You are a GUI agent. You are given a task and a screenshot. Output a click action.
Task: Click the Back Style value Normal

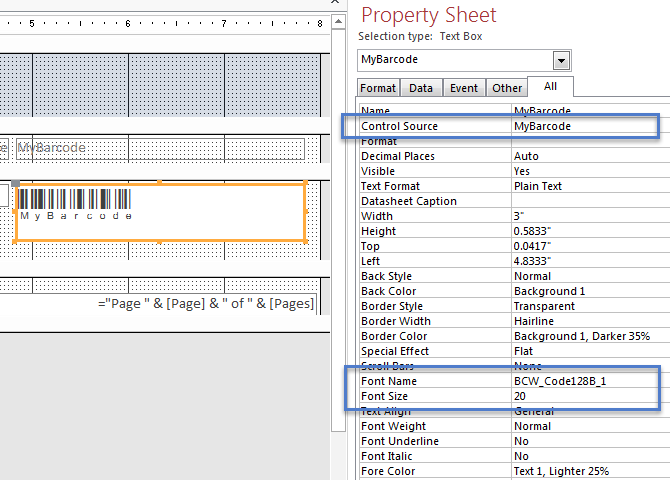pos(532,276)
